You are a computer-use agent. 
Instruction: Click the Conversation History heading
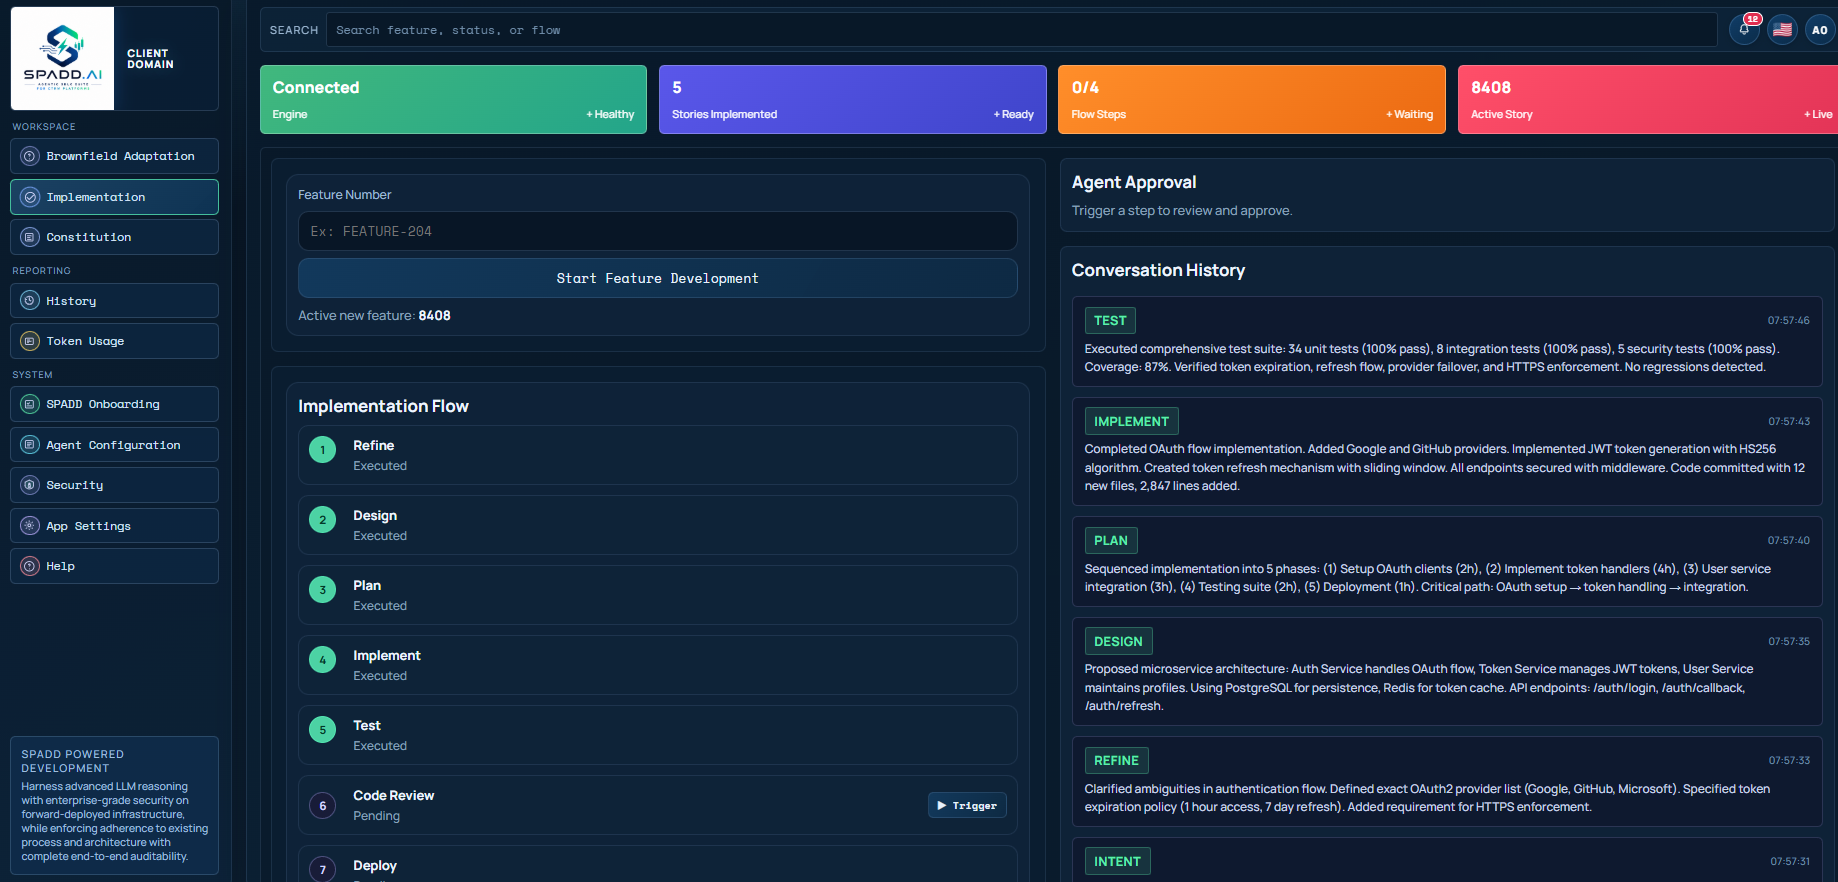tap(1158, 270)
